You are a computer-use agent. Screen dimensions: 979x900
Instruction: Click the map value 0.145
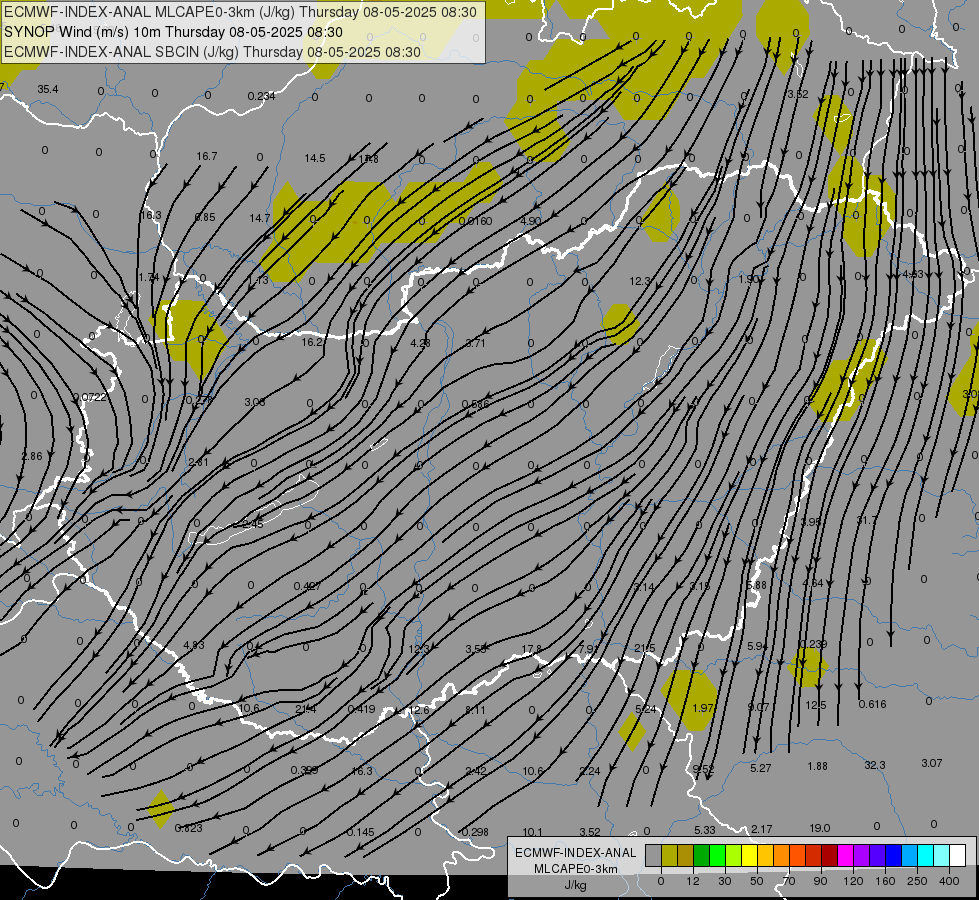[361, 832]
